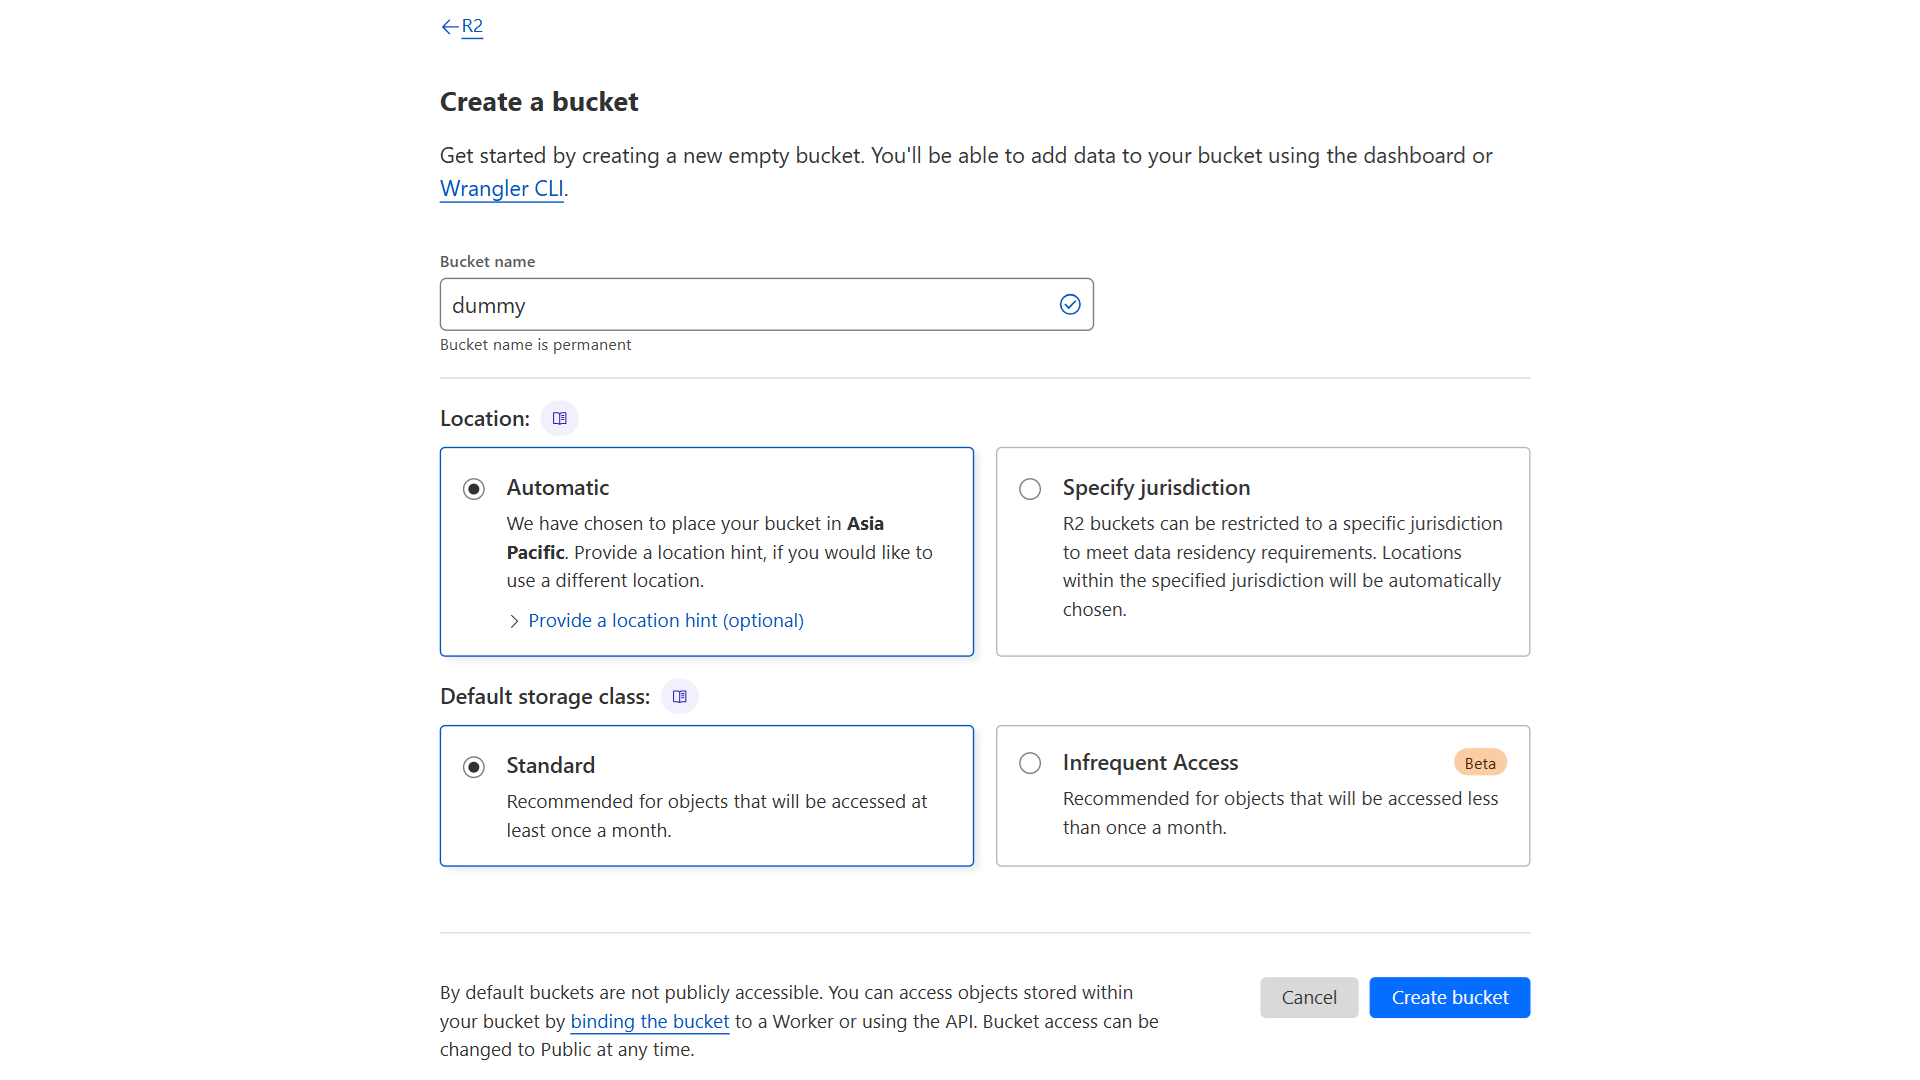
Task: Go back via the R2 breadcrumb link
Action: tap(472, 27)
